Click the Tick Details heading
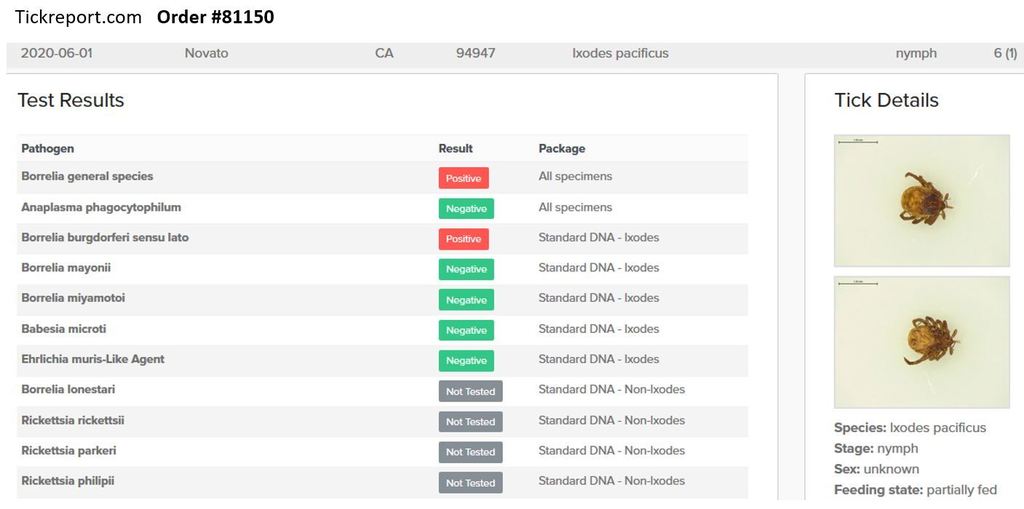The image size is (1024, 509). (x=886, y=100)
